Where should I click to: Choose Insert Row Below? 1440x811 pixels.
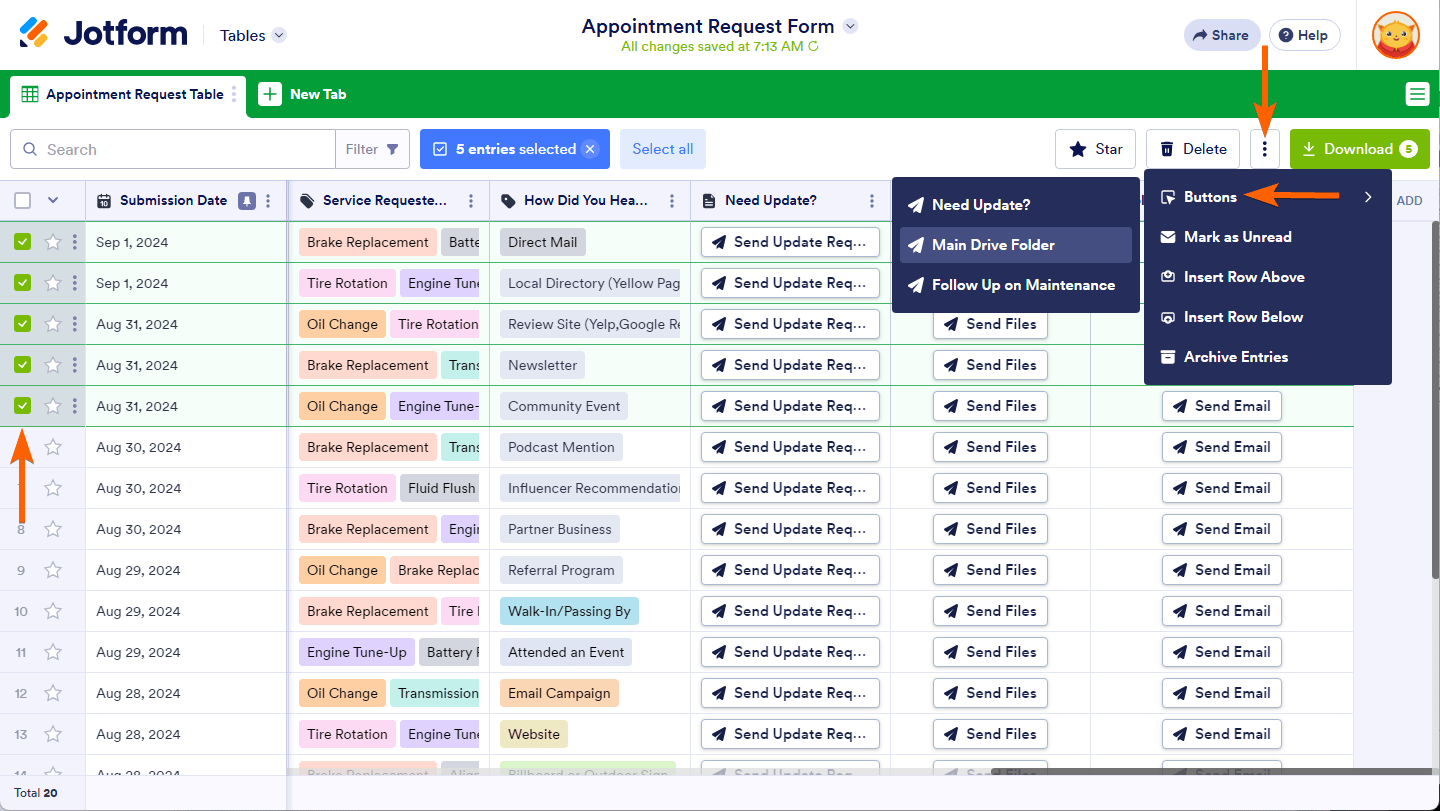1268,317
